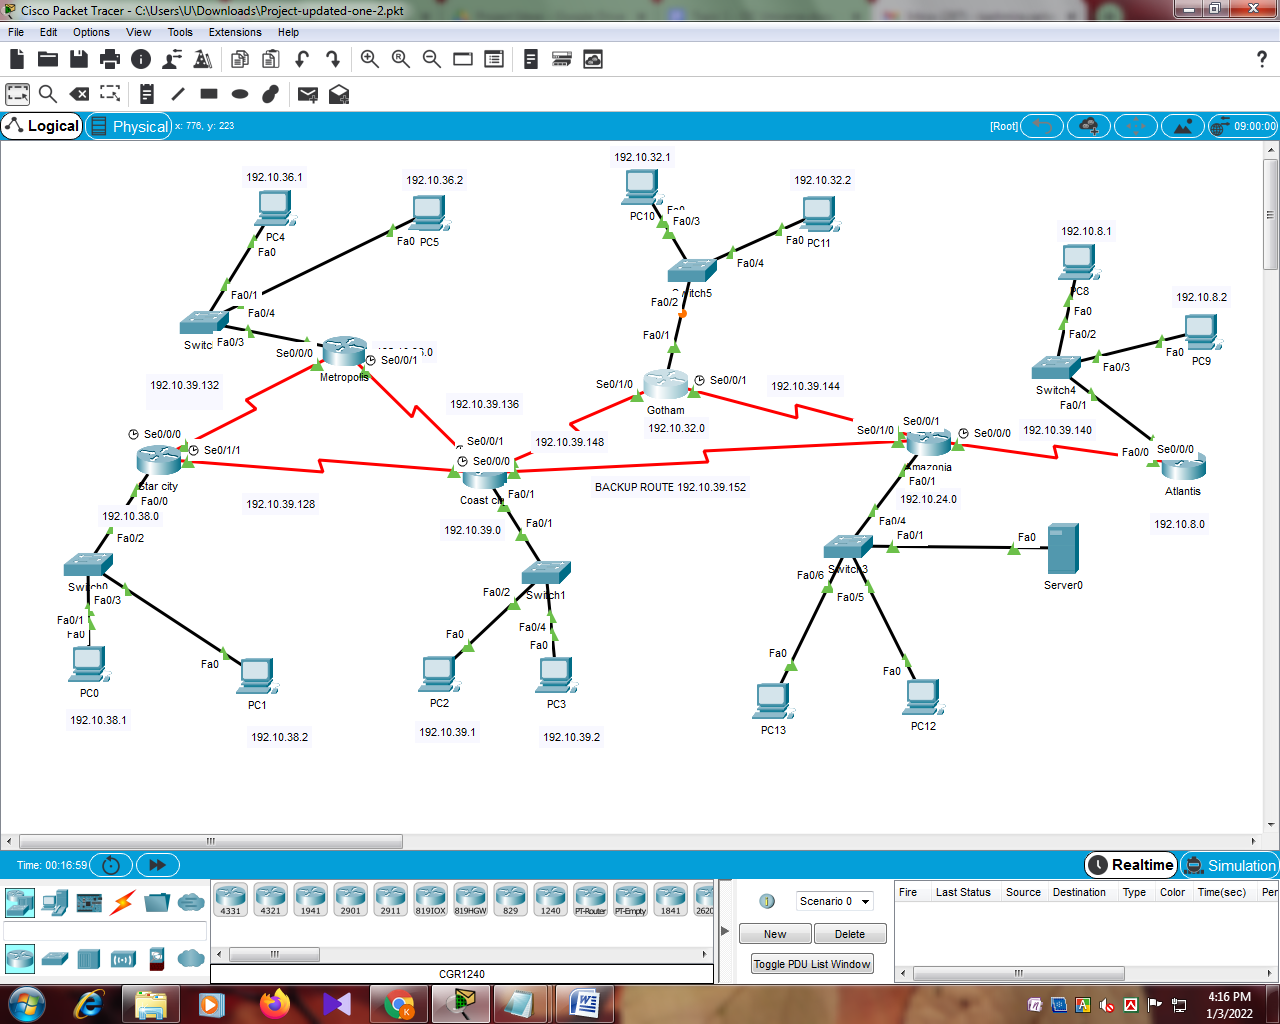The width and height of the screenshot is (1280, 1024).
Task: Click the Fast Forward Time control
Action: (158, 865)
